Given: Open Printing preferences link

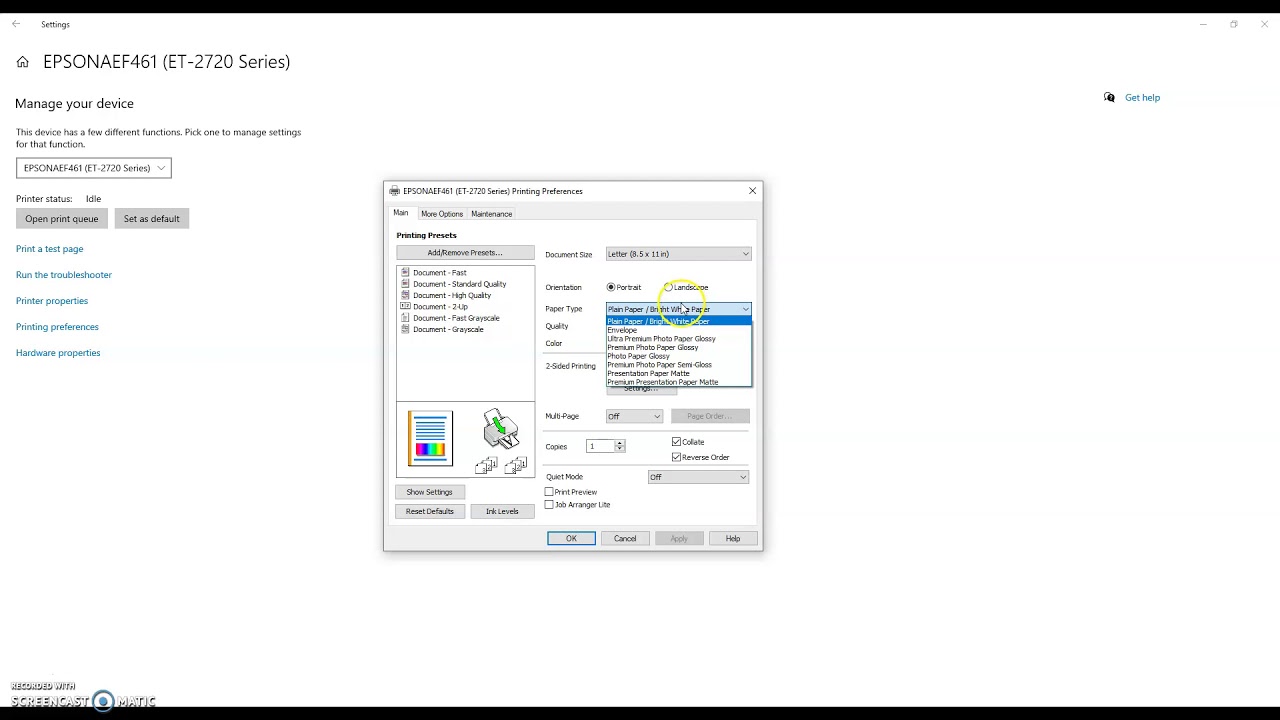Looking at the screenshot, I should pos(57,327).
